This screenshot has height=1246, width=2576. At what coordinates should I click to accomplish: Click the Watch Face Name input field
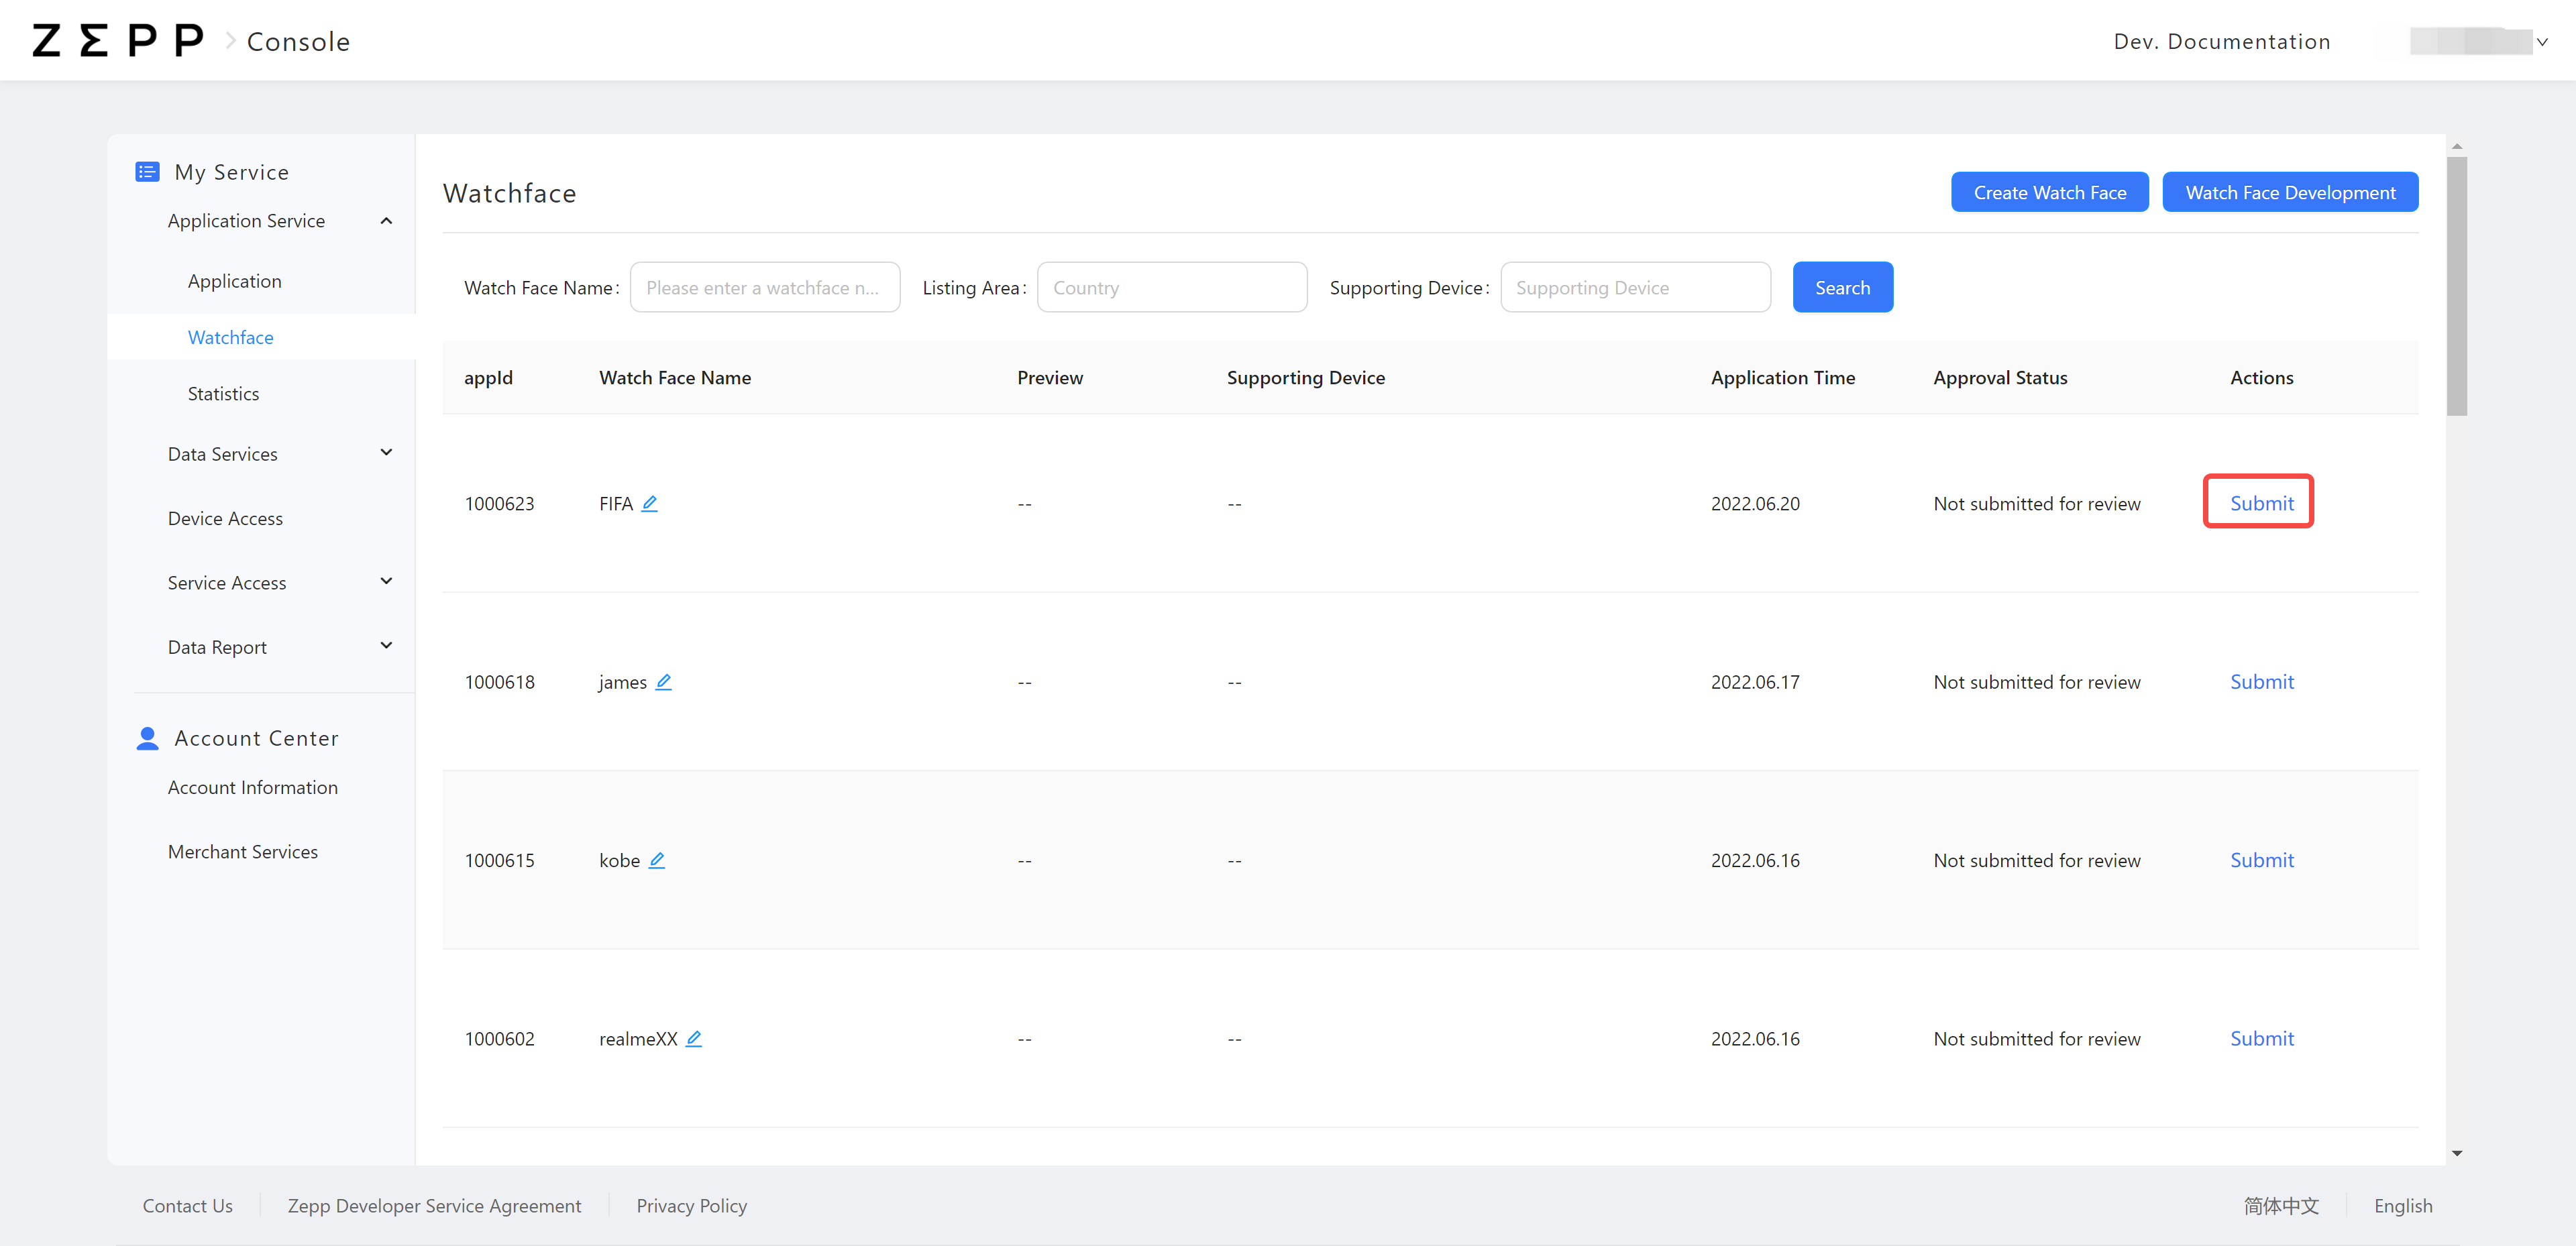click(x=764, y=288)
